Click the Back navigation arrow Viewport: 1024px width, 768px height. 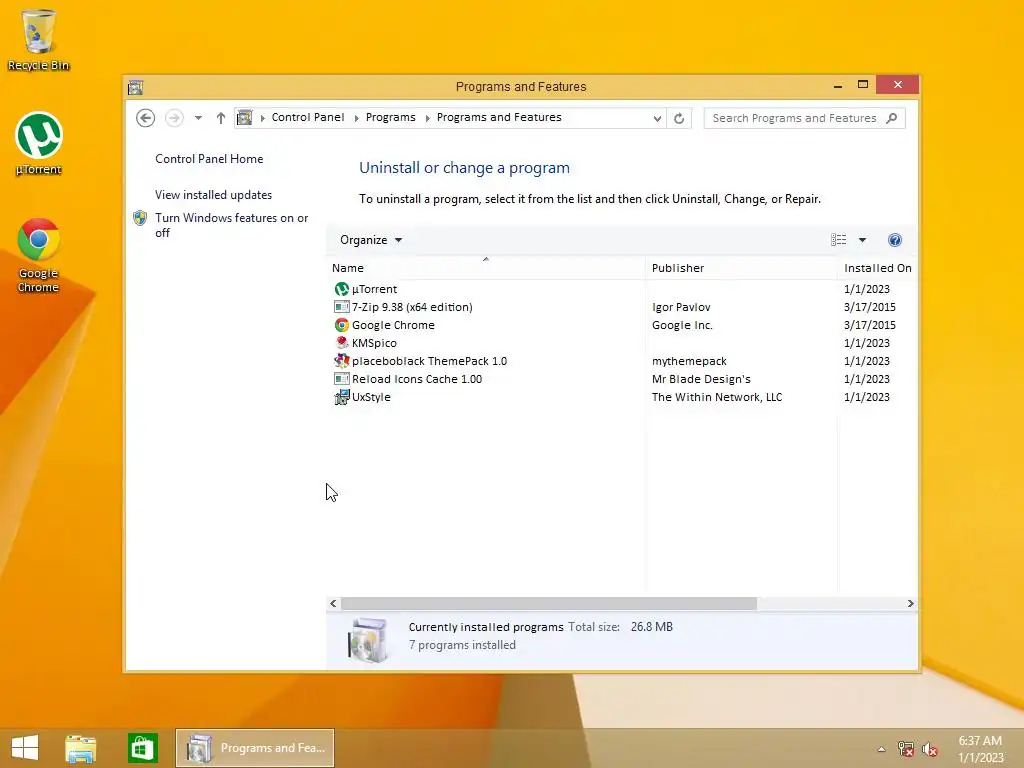[x=146, y=118]
